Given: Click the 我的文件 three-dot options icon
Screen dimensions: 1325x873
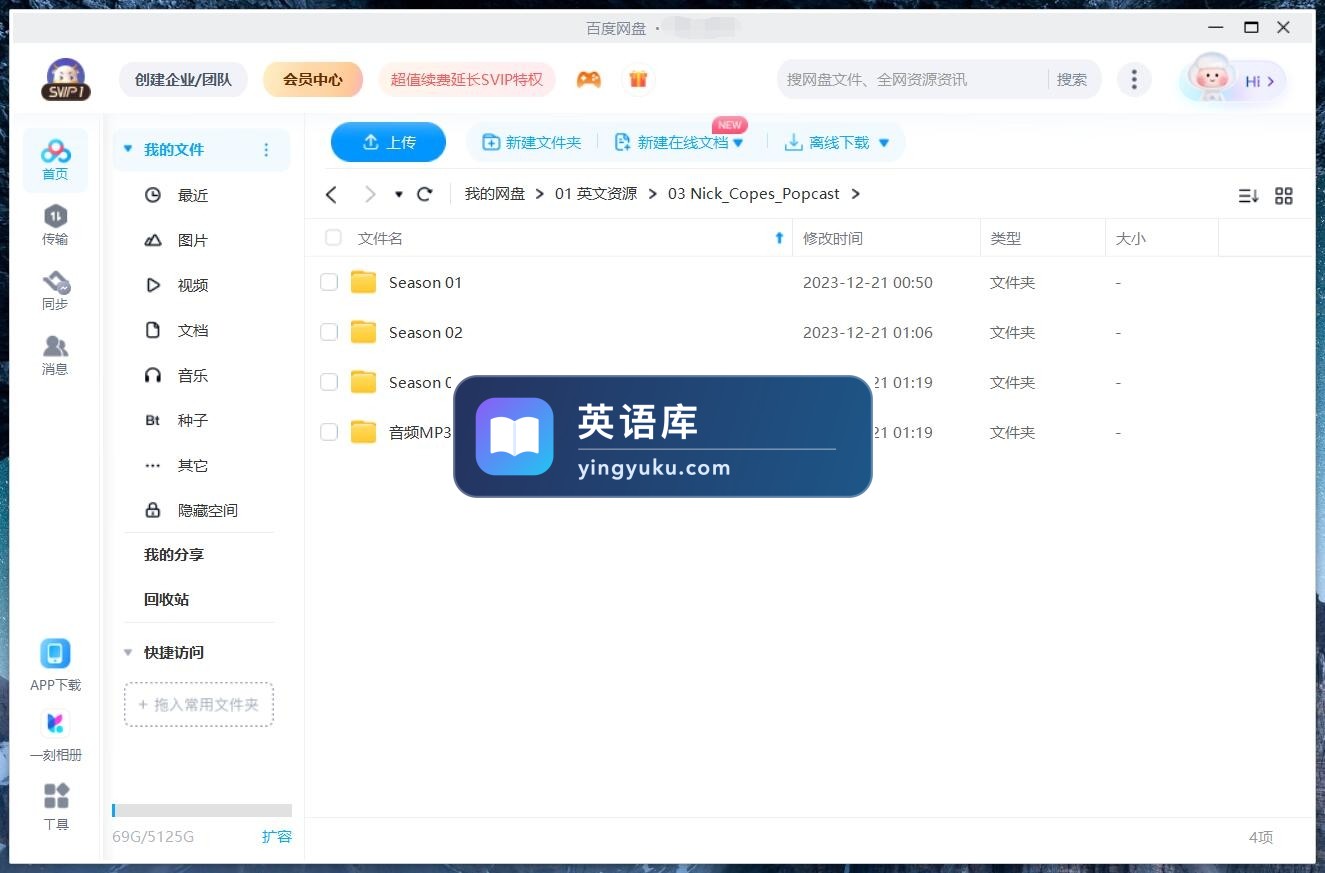Looking at the screenshot, I should 266,150.
